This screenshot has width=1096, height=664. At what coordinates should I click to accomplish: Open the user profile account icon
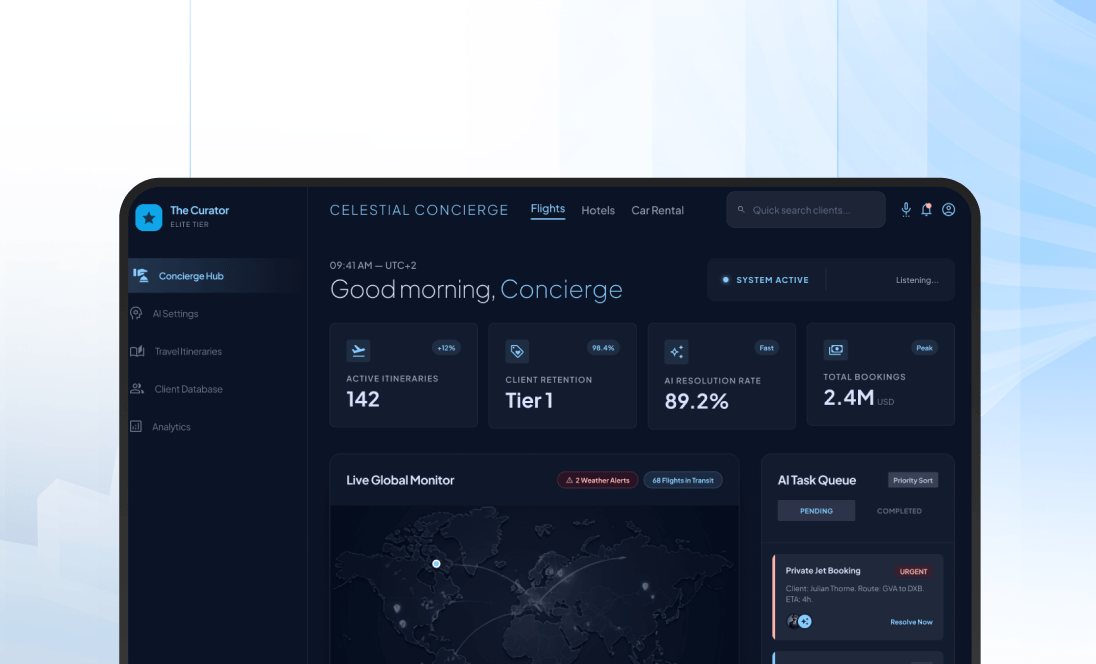[949, 209]
